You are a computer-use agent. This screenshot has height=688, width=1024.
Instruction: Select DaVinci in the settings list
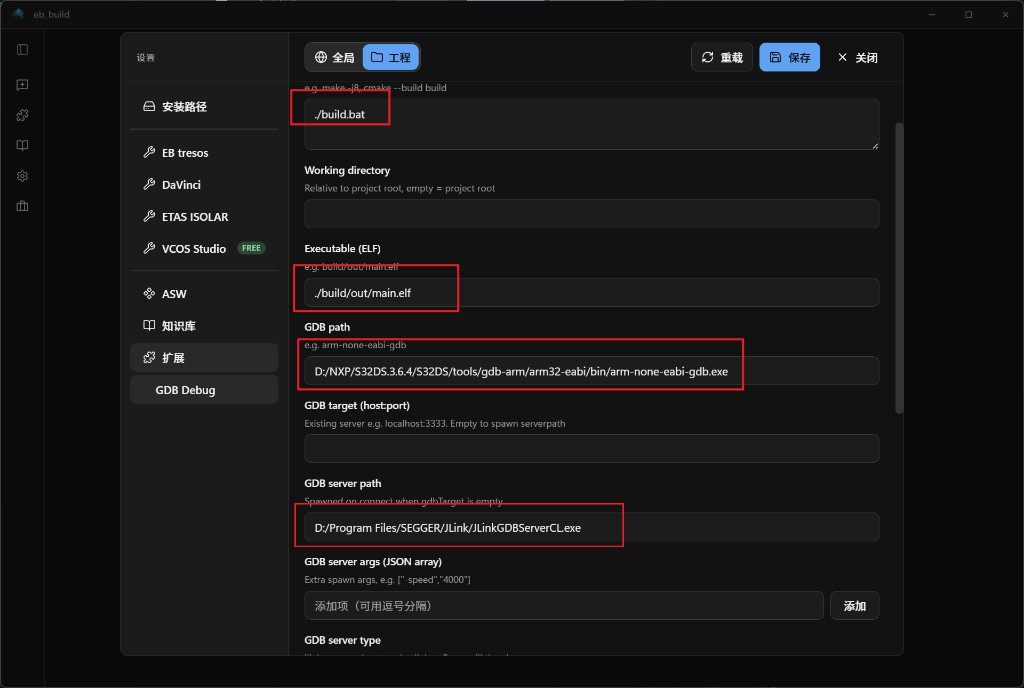point(204,185)
